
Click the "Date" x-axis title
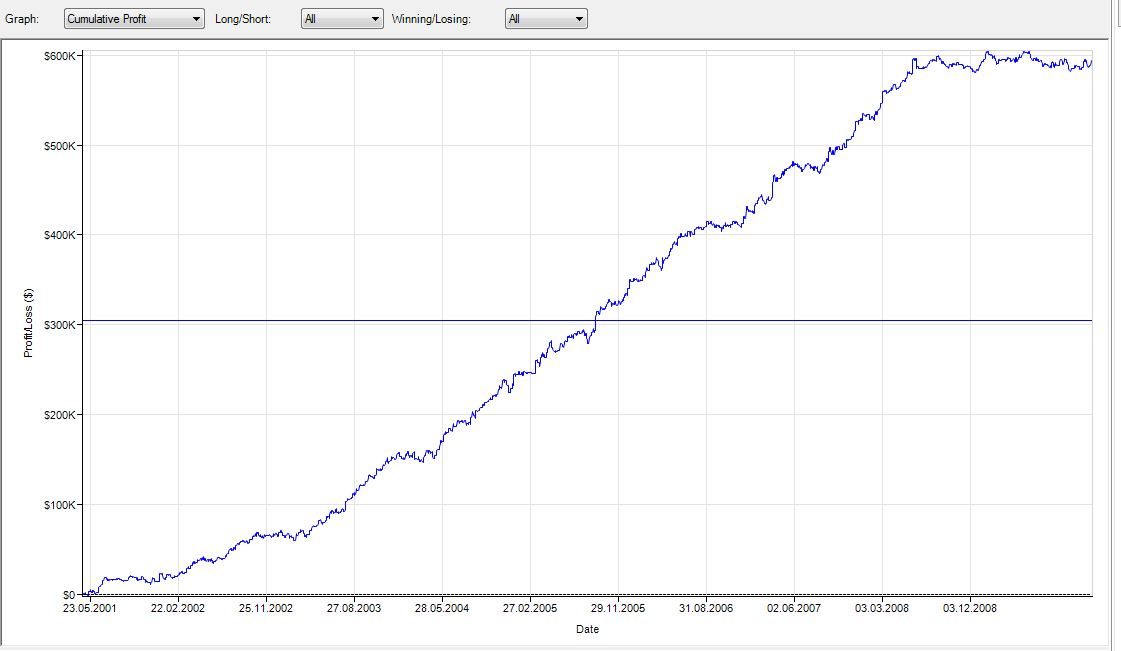pyautogui.click(x=588, y=629)
